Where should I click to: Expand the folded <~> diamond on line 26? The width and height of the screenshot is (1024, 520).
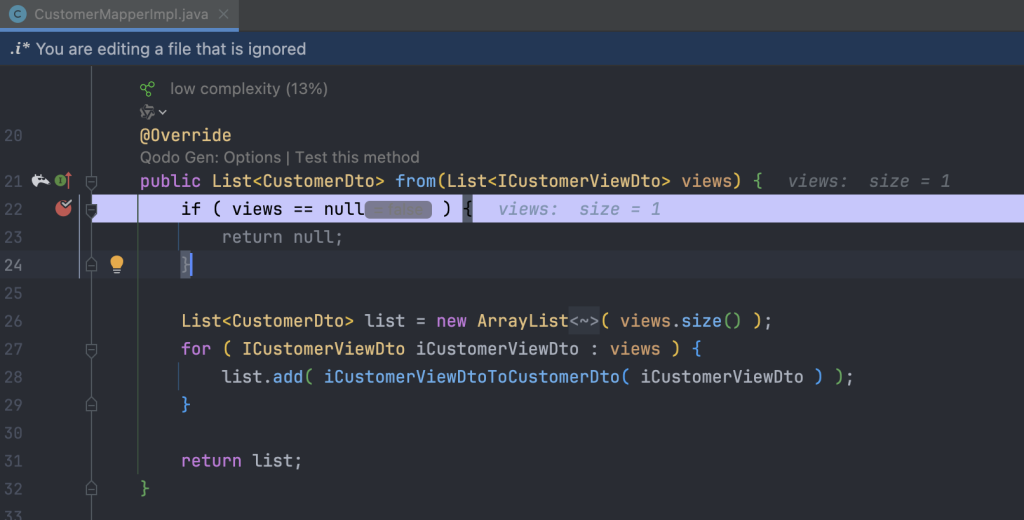(x=584, y=321)
